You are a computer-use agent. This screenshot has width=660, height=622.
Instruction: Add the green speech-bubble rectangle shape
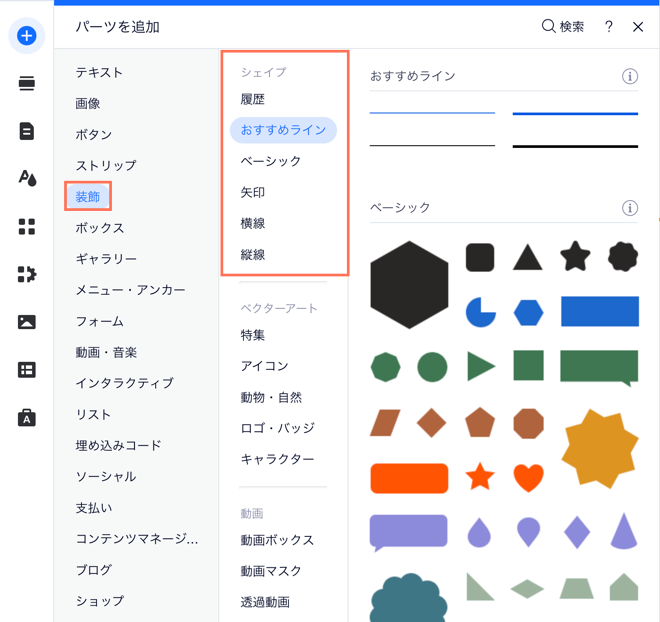tap(599, 368)
